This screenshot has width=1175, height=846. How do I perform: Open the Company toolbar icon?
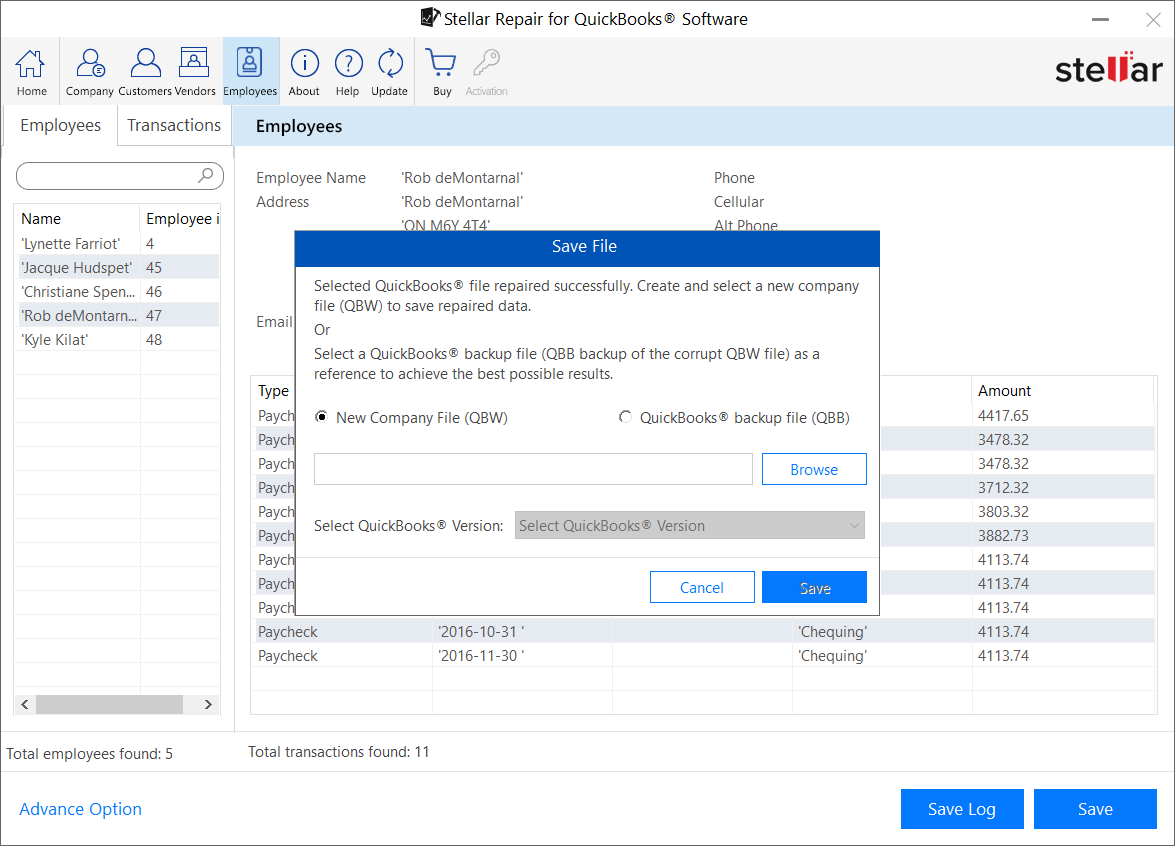tap(90, 72)
